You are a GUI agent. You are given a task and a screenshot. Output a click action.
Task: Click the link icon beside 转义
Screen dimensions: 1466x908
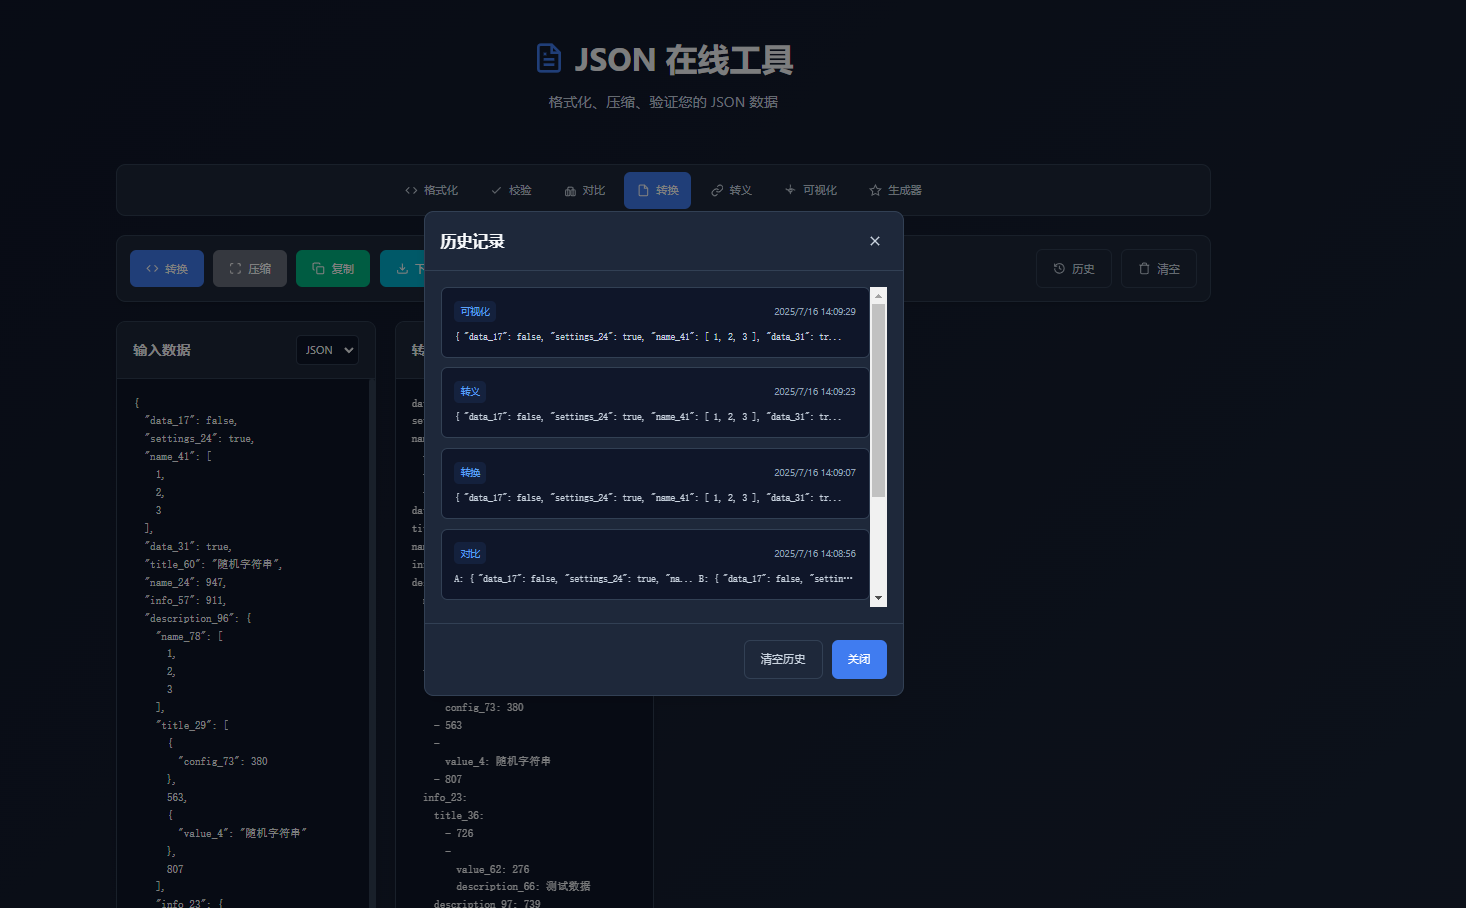(716, 189)
